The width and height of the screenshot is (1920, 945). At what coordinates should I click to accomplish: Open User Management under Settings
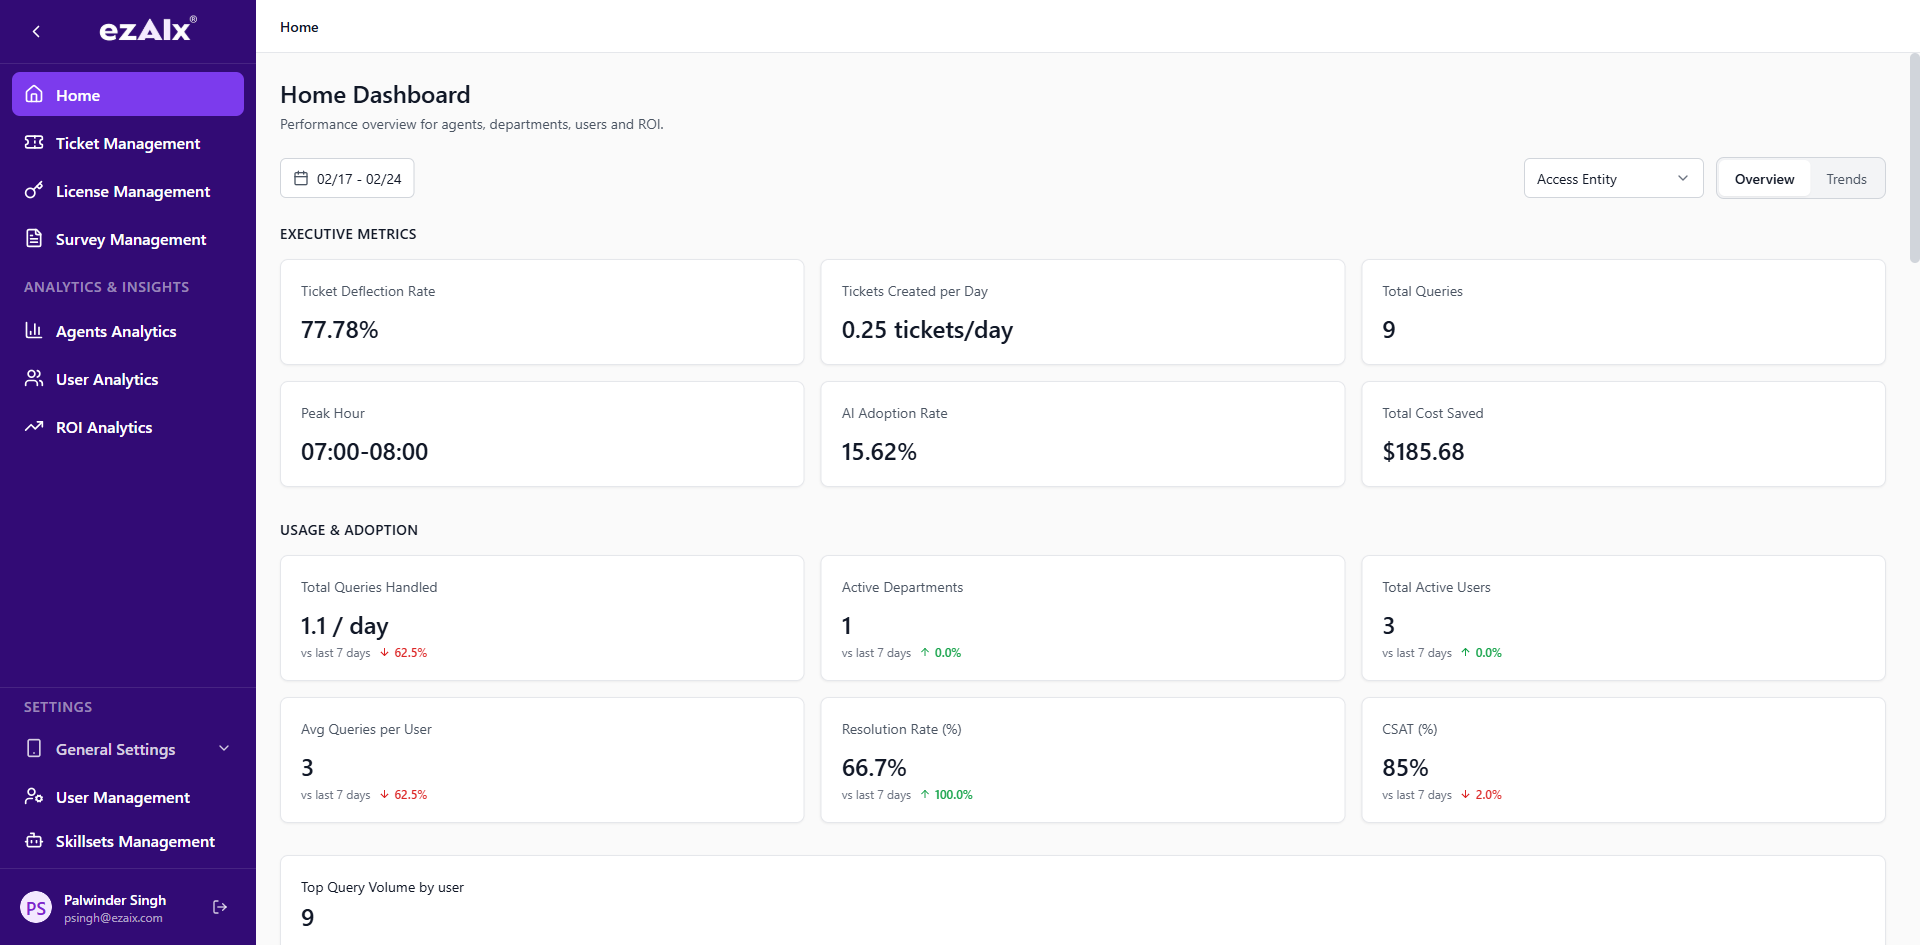[123, 797]
